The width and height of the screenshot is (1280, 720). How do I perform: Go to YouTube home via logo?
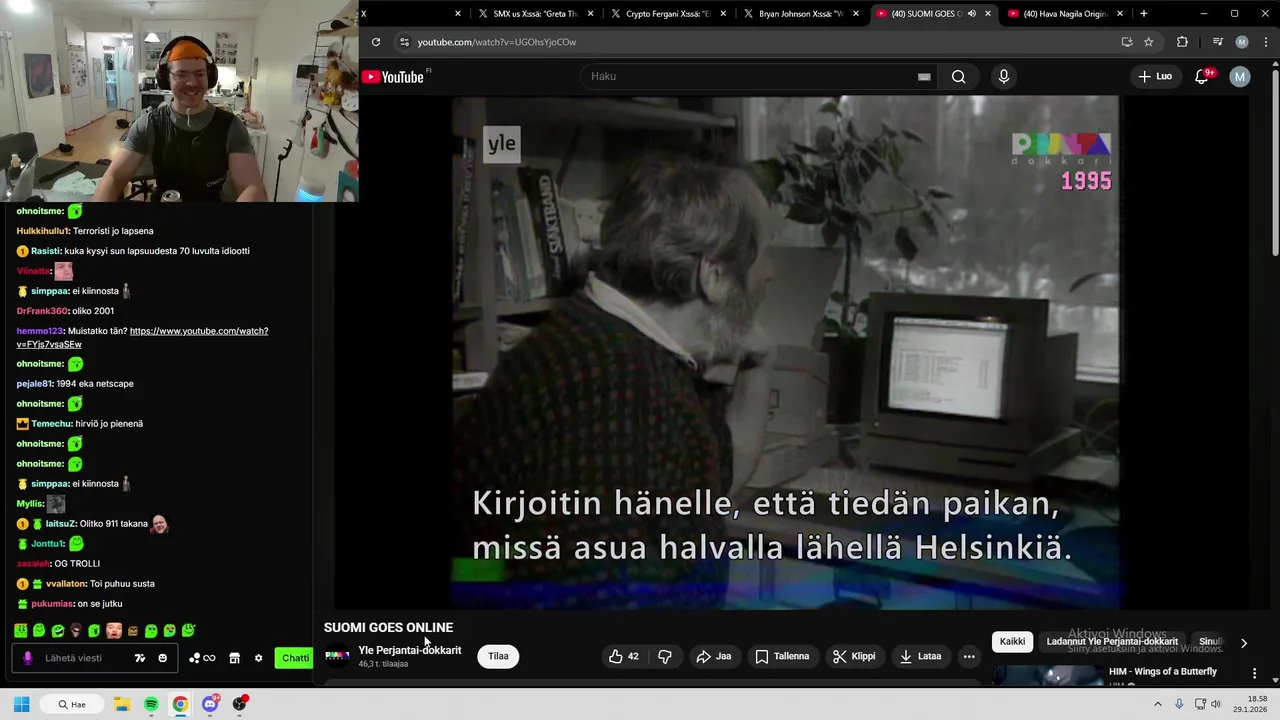pyautogui.click(x=393, y=77)
